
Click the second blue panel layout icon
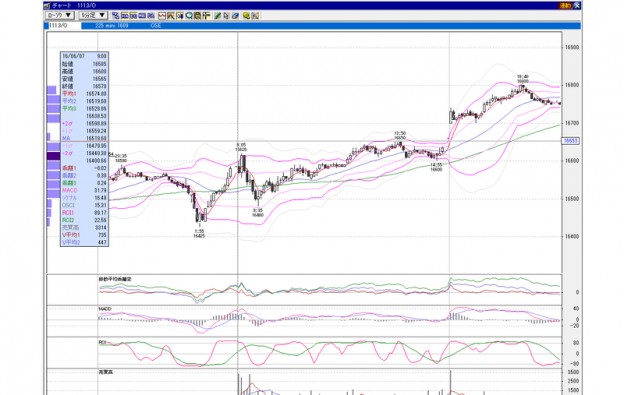133,16
